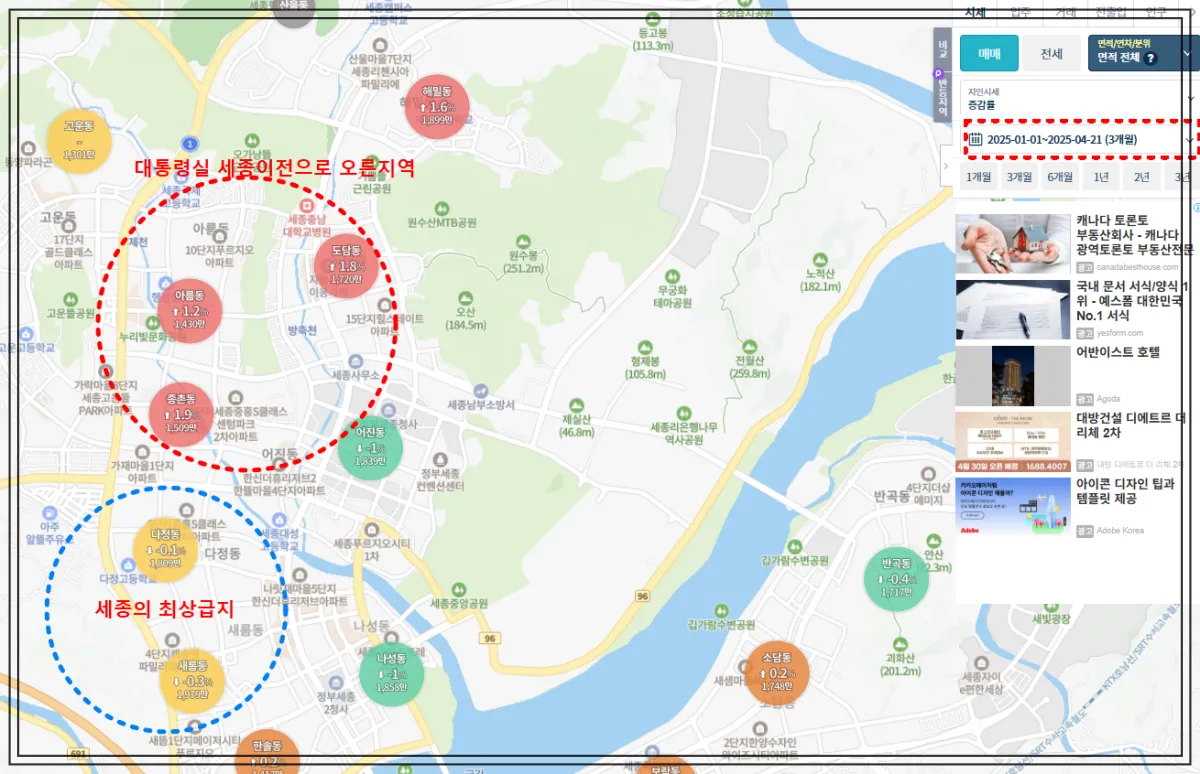Image resolution: width=1200 pixels, height=774 pixels.
Task: Click the 소담동 orange price marker
Action: point(778,672)
